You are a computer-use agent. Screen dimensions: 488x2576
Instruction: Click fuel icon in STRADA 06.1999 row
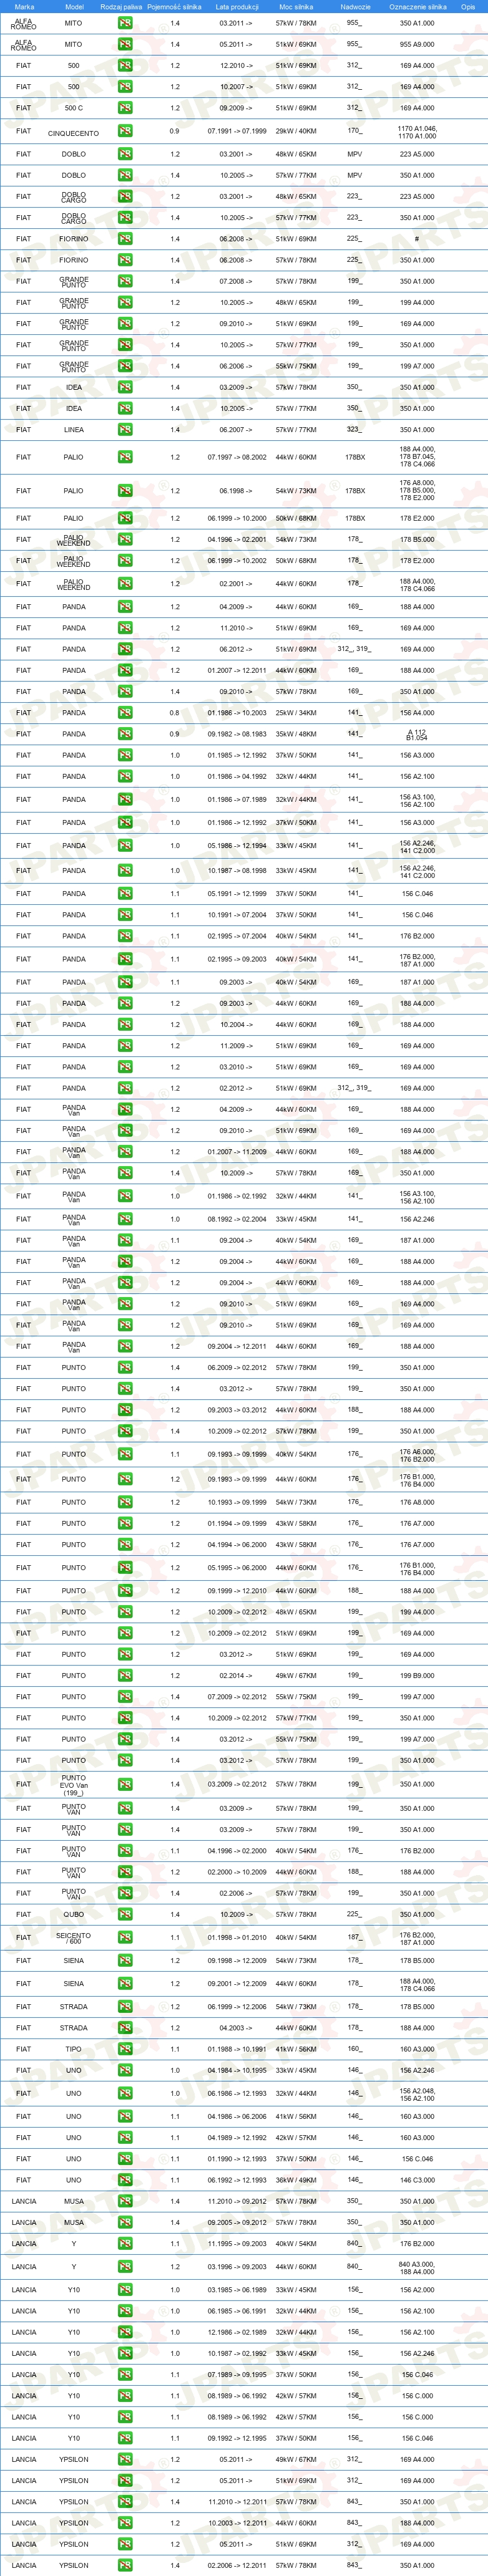point(125,2006)
